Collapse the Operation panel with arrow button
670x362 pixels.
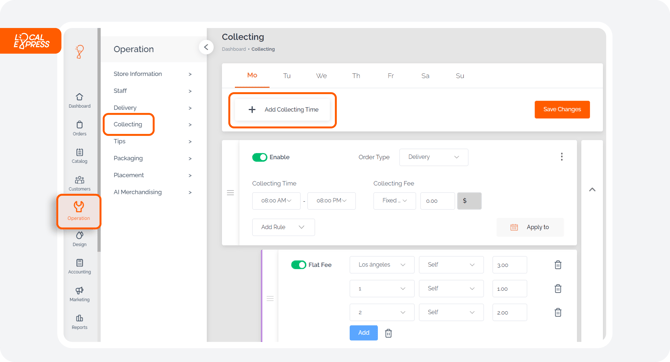206,47
